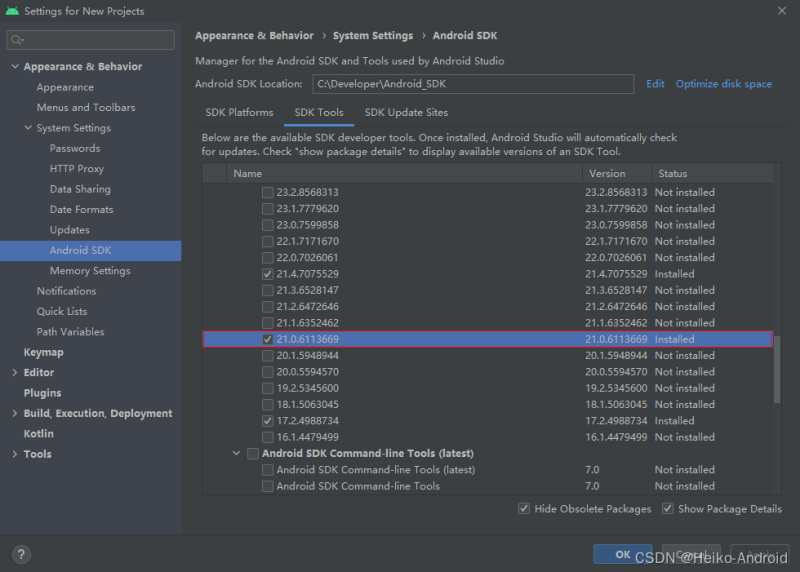Click the search magnifier icon in settings

click(17, 40)
